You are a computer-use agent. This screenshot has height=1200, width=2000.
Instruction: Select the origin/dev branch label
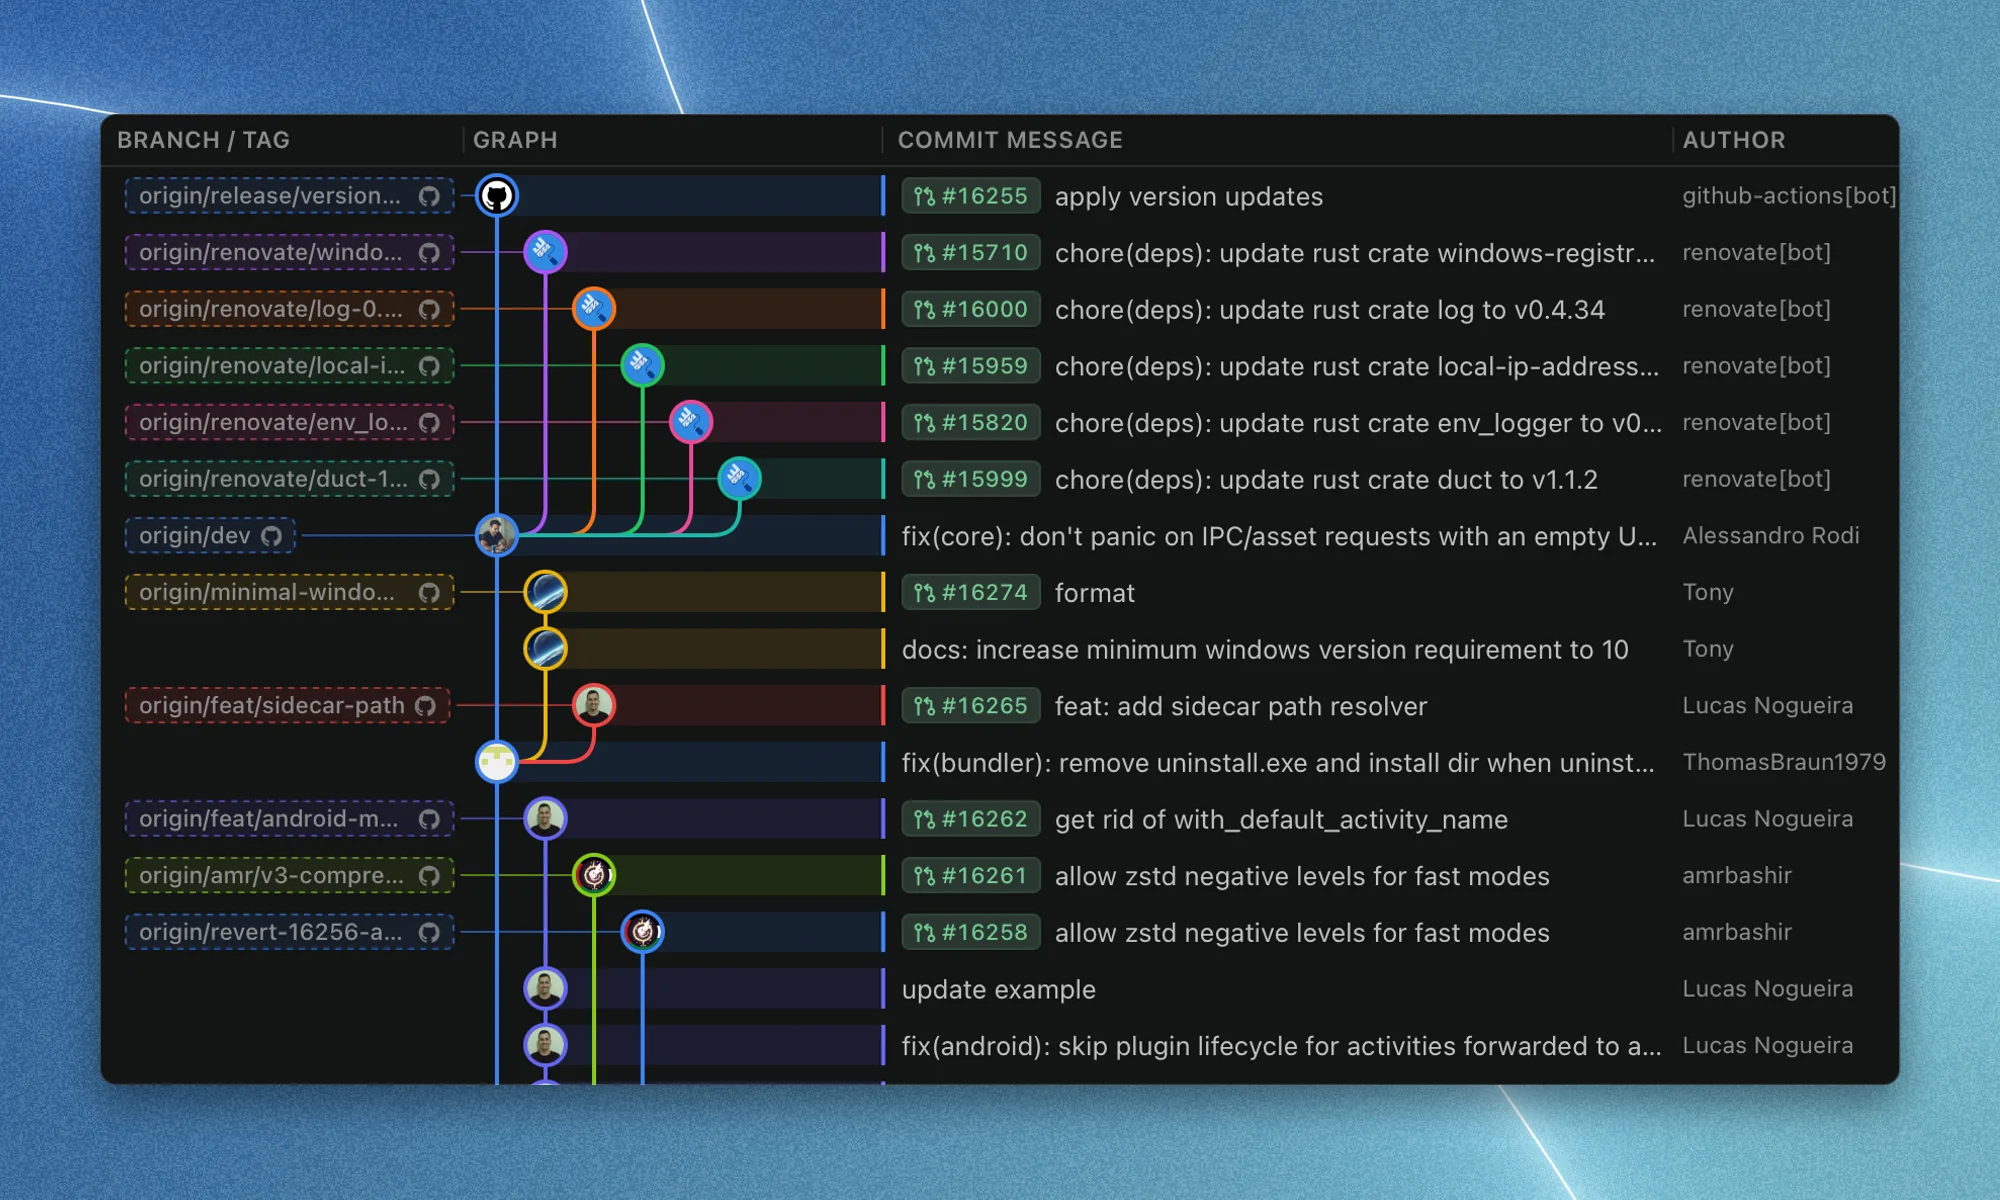[x=211, y=536]
